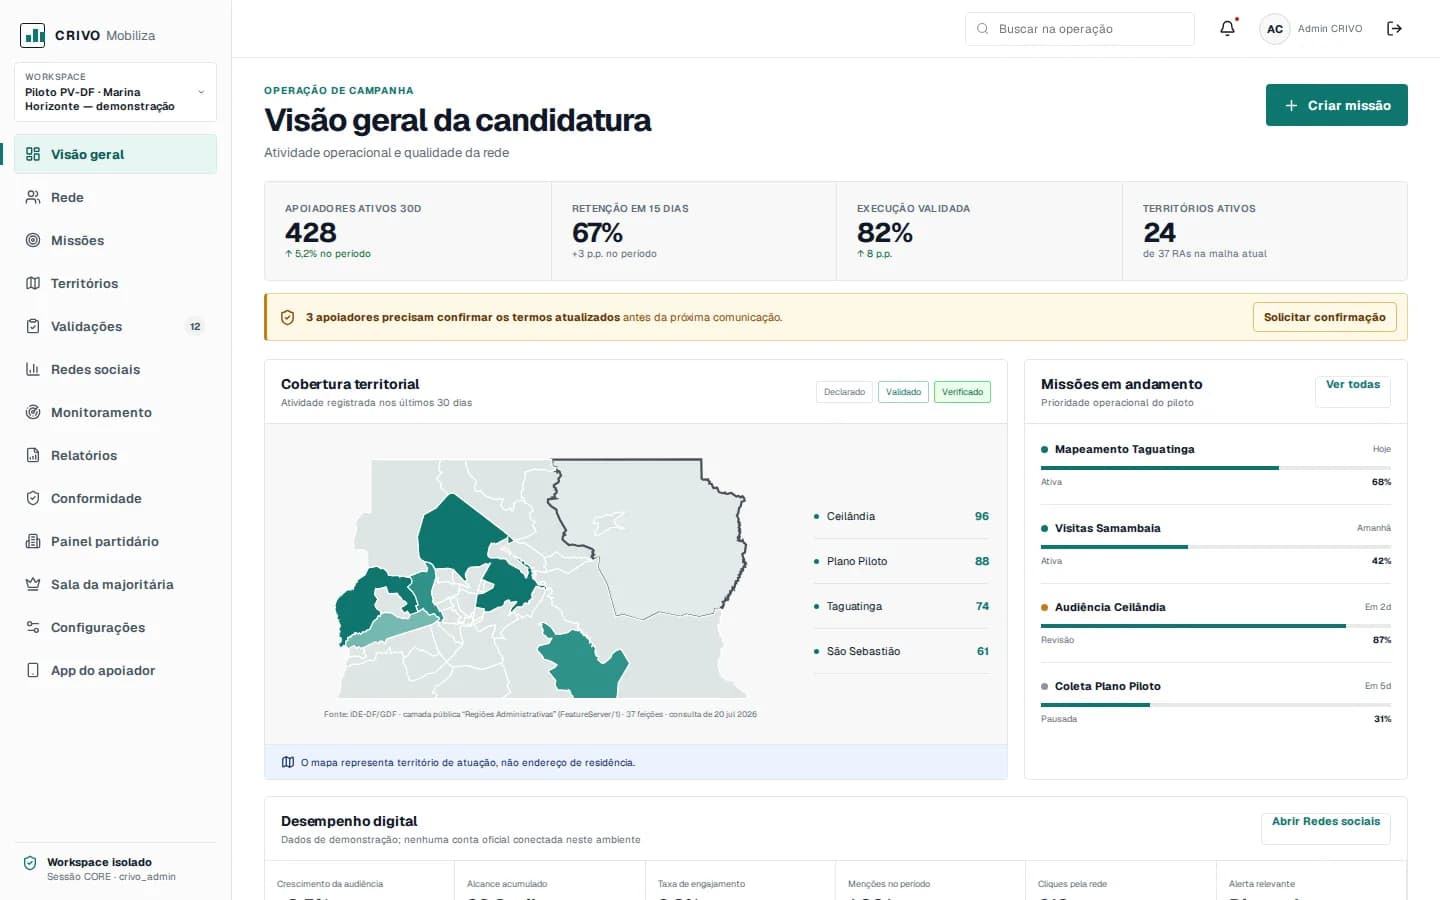This screenshot has height=900, width=1440.
Task: Click the logout icon
Action: point(1394,29)
